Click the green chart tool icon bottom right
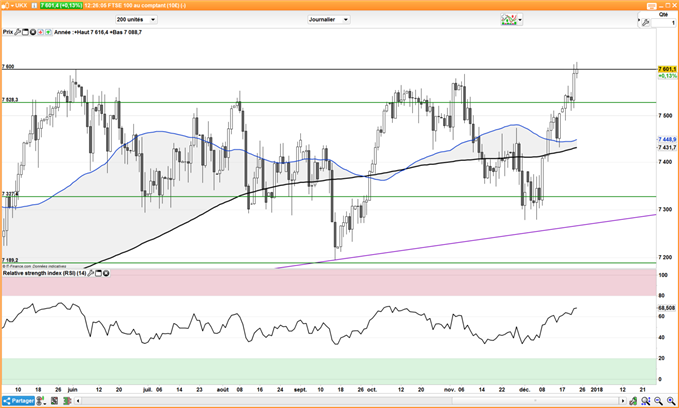The width and height of the screenshot is (679, 408). [x=633, y=401]
